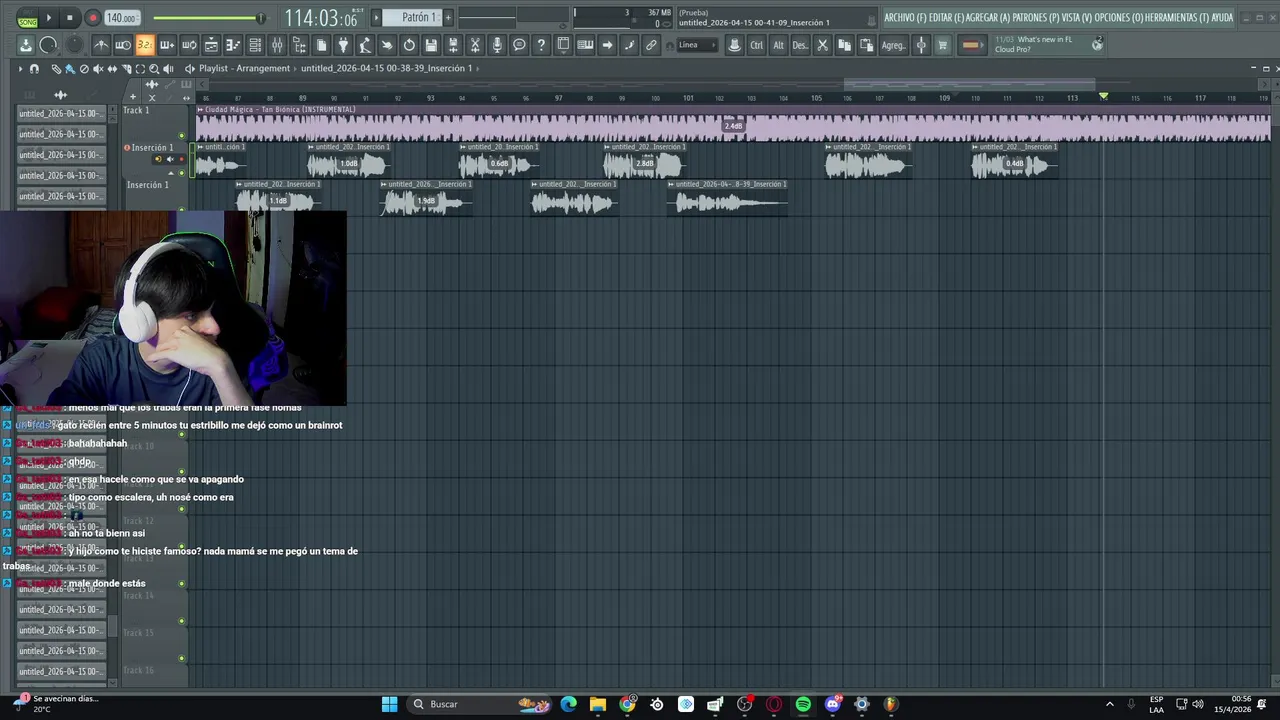Screen dimensions: 1280x720
Task: Click the undo history circular arrow icon
Action: coord(409,45)
